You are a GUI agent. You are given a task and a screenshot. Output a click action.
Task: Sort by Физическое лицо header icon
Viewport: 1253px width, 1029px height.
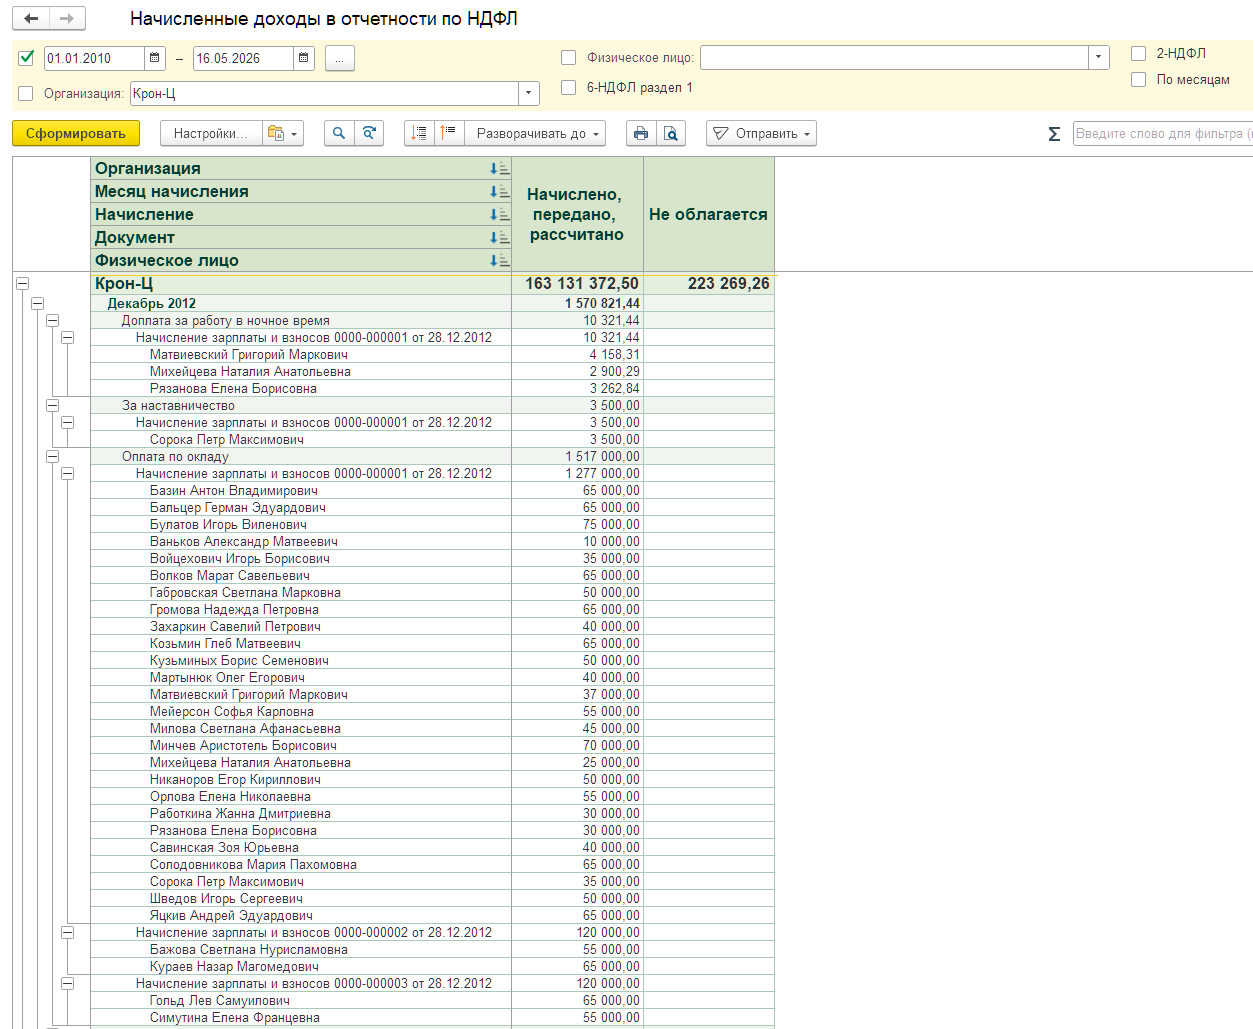(499, 261)
